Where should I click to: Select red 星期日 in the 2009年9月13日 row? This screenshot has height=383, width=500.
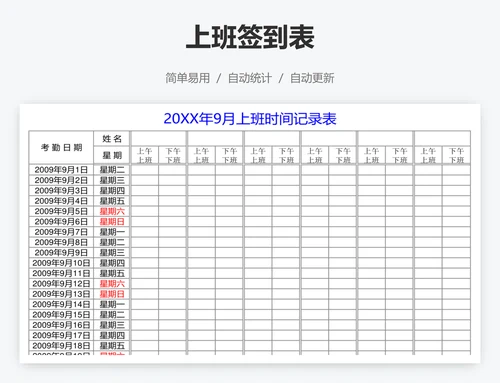tap(112, 294)
